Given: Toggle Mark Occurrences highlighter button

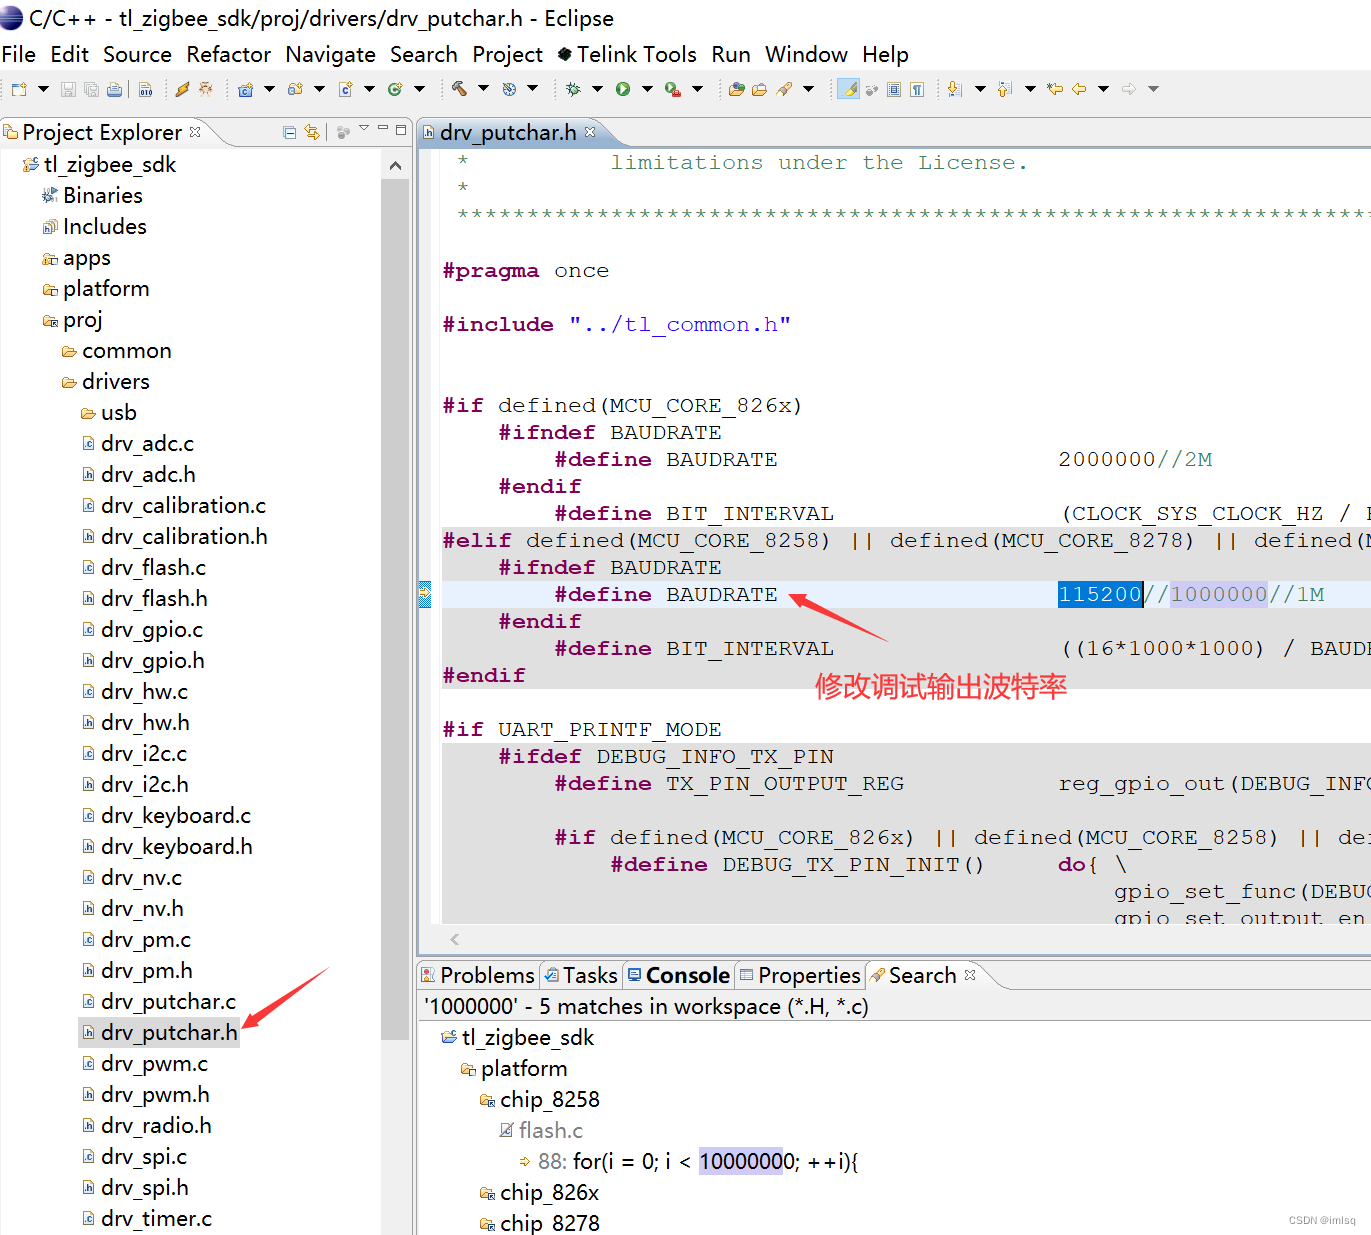Looking at the screenshot, I should [x=848, y=89].
